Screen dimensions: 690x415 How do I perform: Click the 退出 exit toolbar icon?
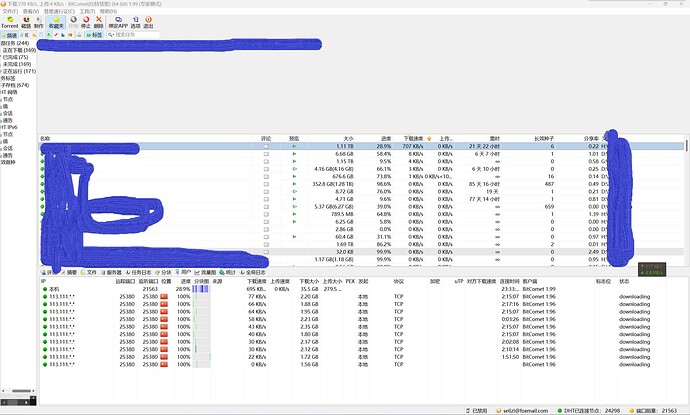click(148, 22)
